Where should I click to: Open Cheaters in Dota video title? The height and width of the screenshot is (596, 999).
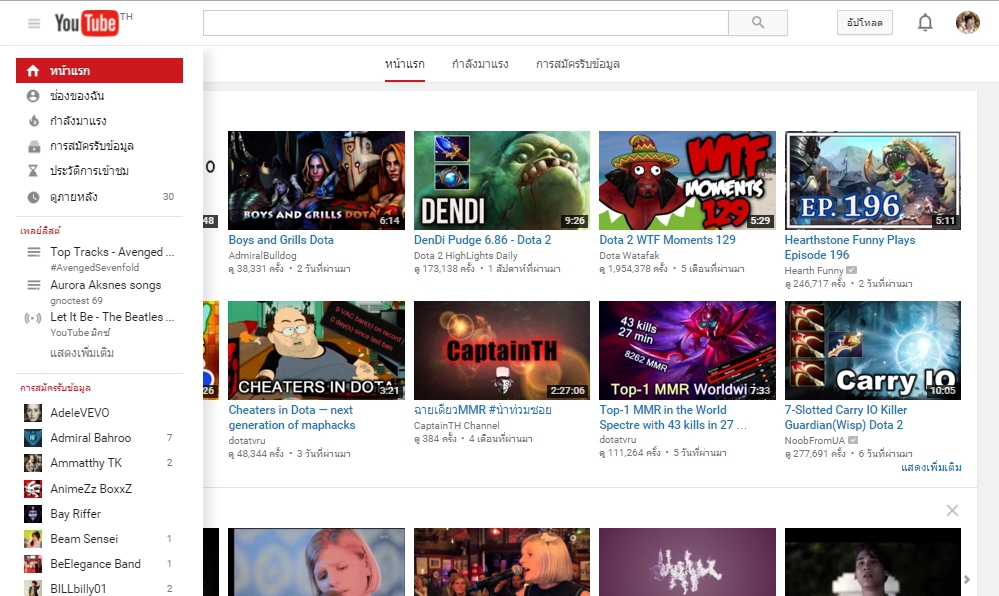(x=292, y=418)
